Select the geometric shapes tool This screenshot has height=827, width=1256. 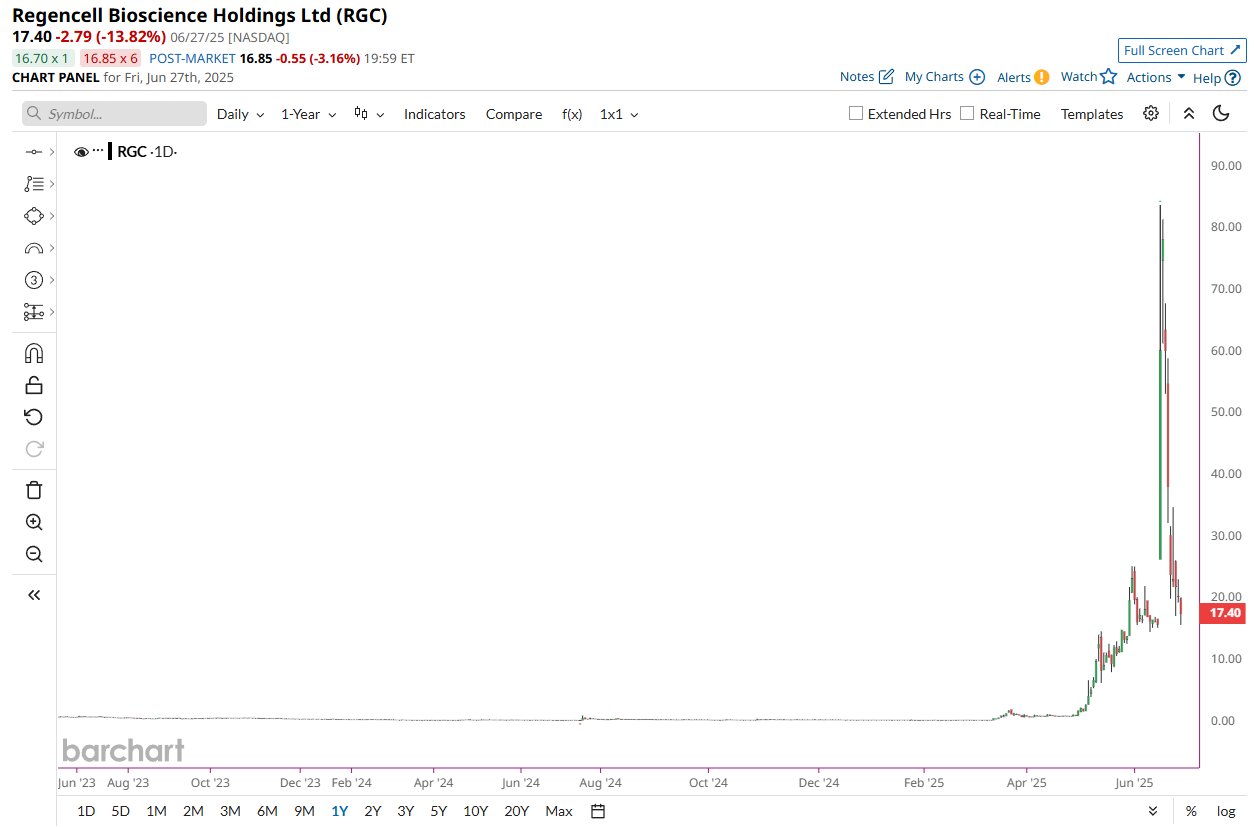pos(34,216)
